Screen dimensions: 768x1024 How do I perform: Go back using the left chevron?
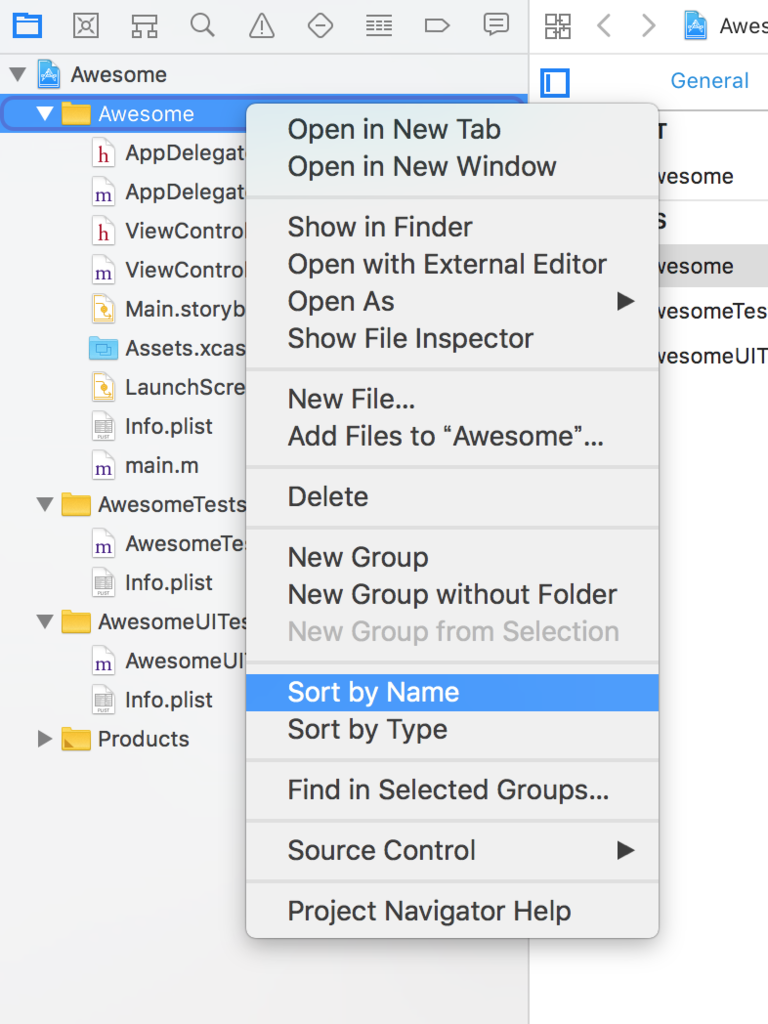point(604,25)
